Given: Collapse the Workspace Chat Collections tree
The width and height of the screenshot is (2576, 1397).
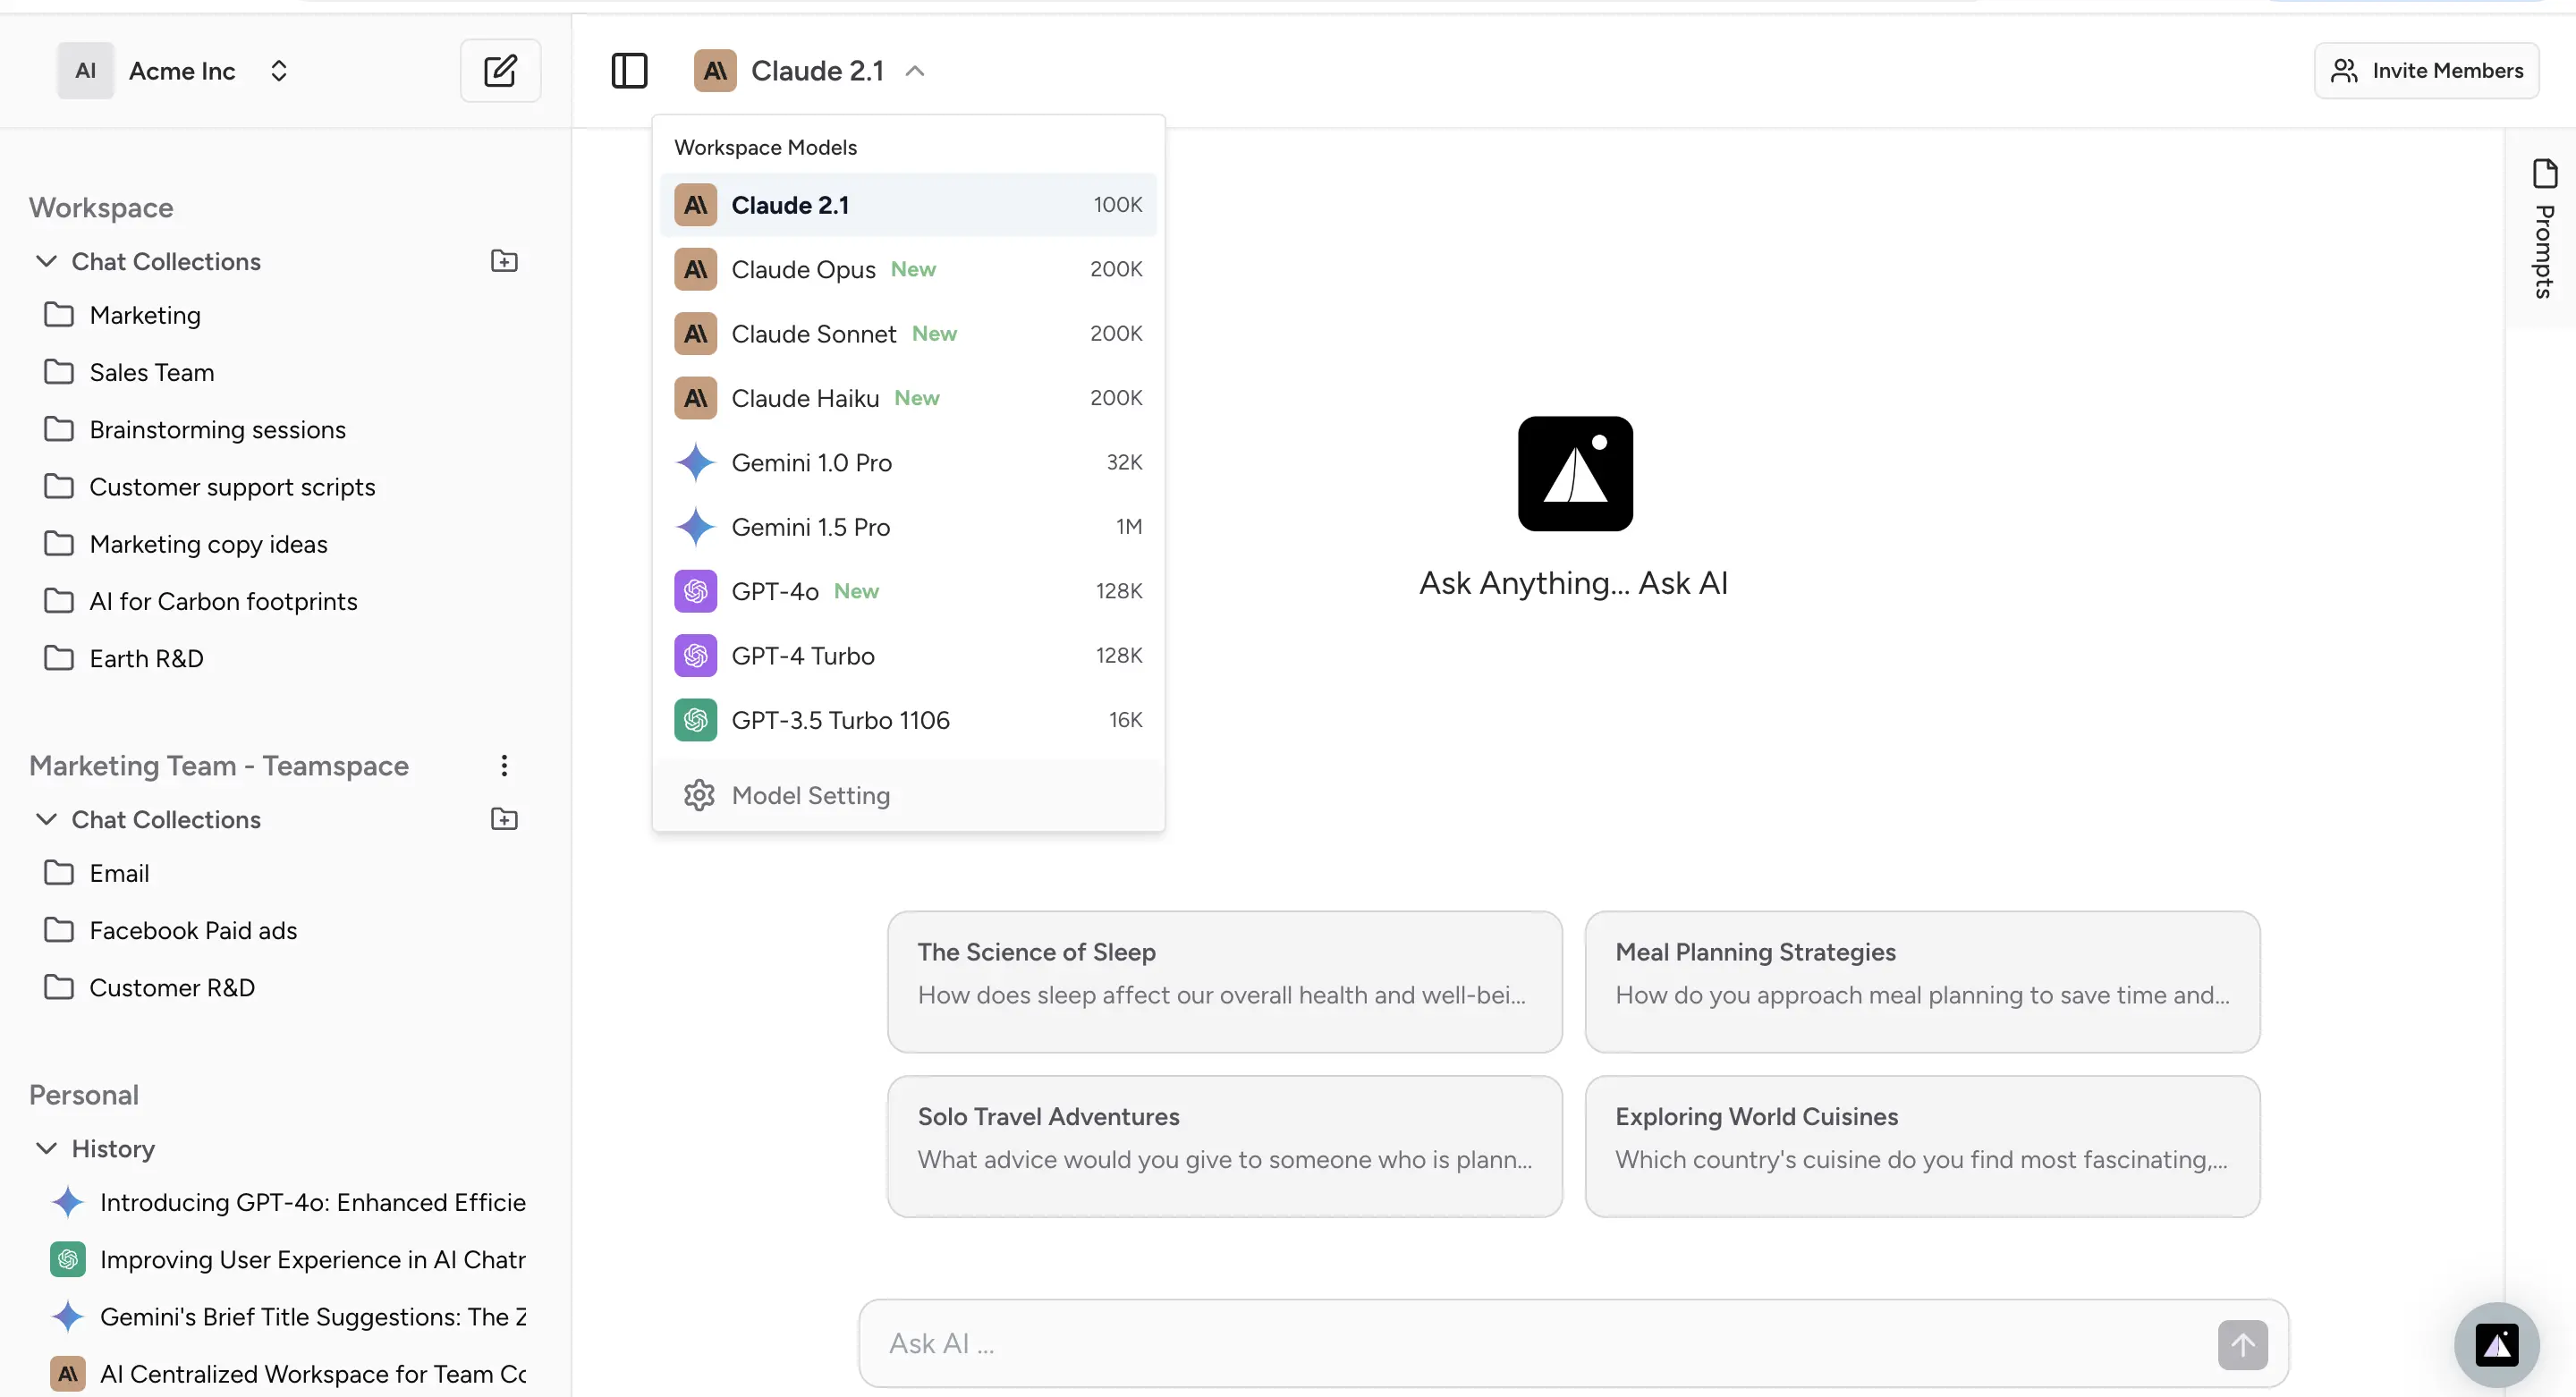Looking at the screenshot, I should pos(46,261).
